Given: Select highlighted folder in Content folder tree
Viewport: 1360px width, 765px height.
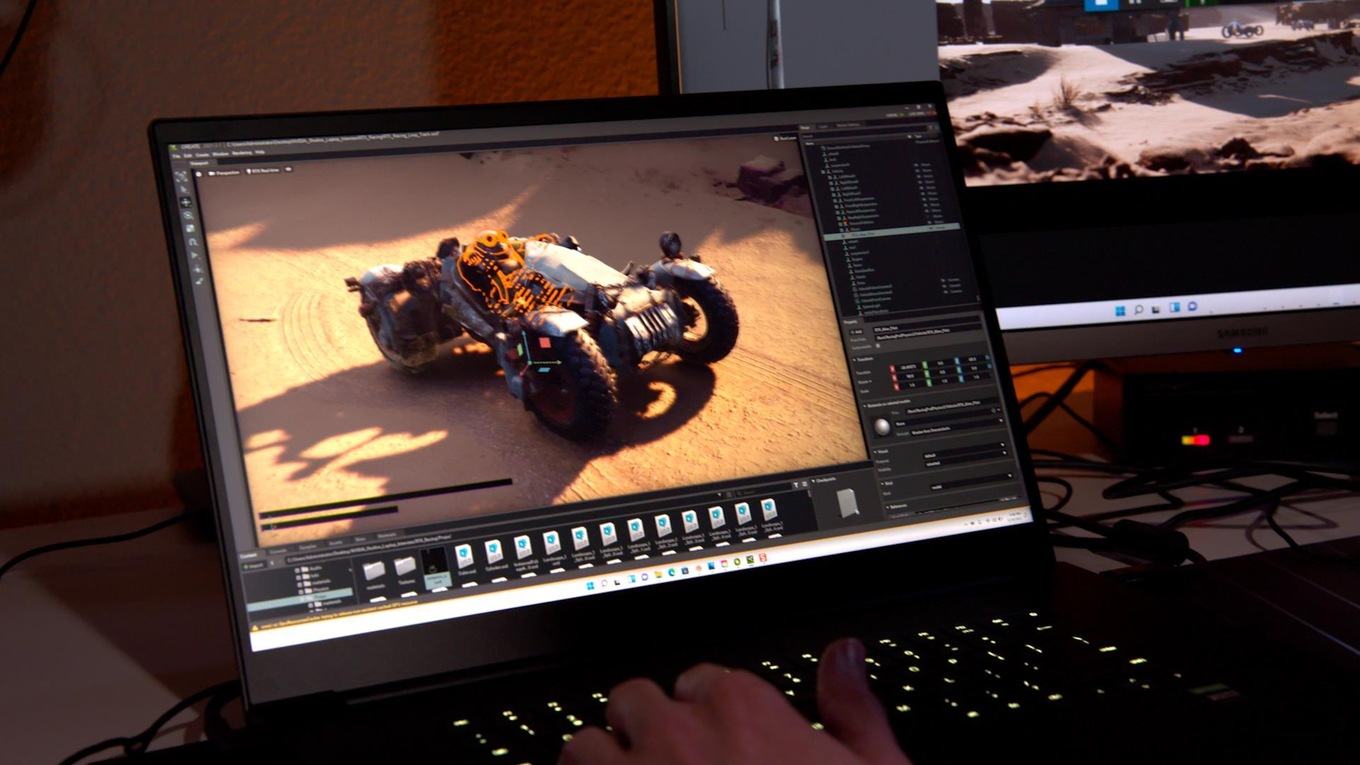Looking at the screenshot, I should (301, 598).
